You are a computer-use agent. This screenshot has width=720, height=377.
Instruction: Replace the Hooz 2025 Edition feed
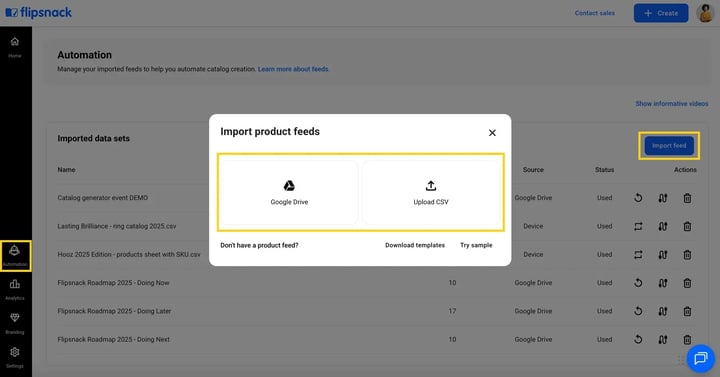pyautogui.click(x=638, y=255)
